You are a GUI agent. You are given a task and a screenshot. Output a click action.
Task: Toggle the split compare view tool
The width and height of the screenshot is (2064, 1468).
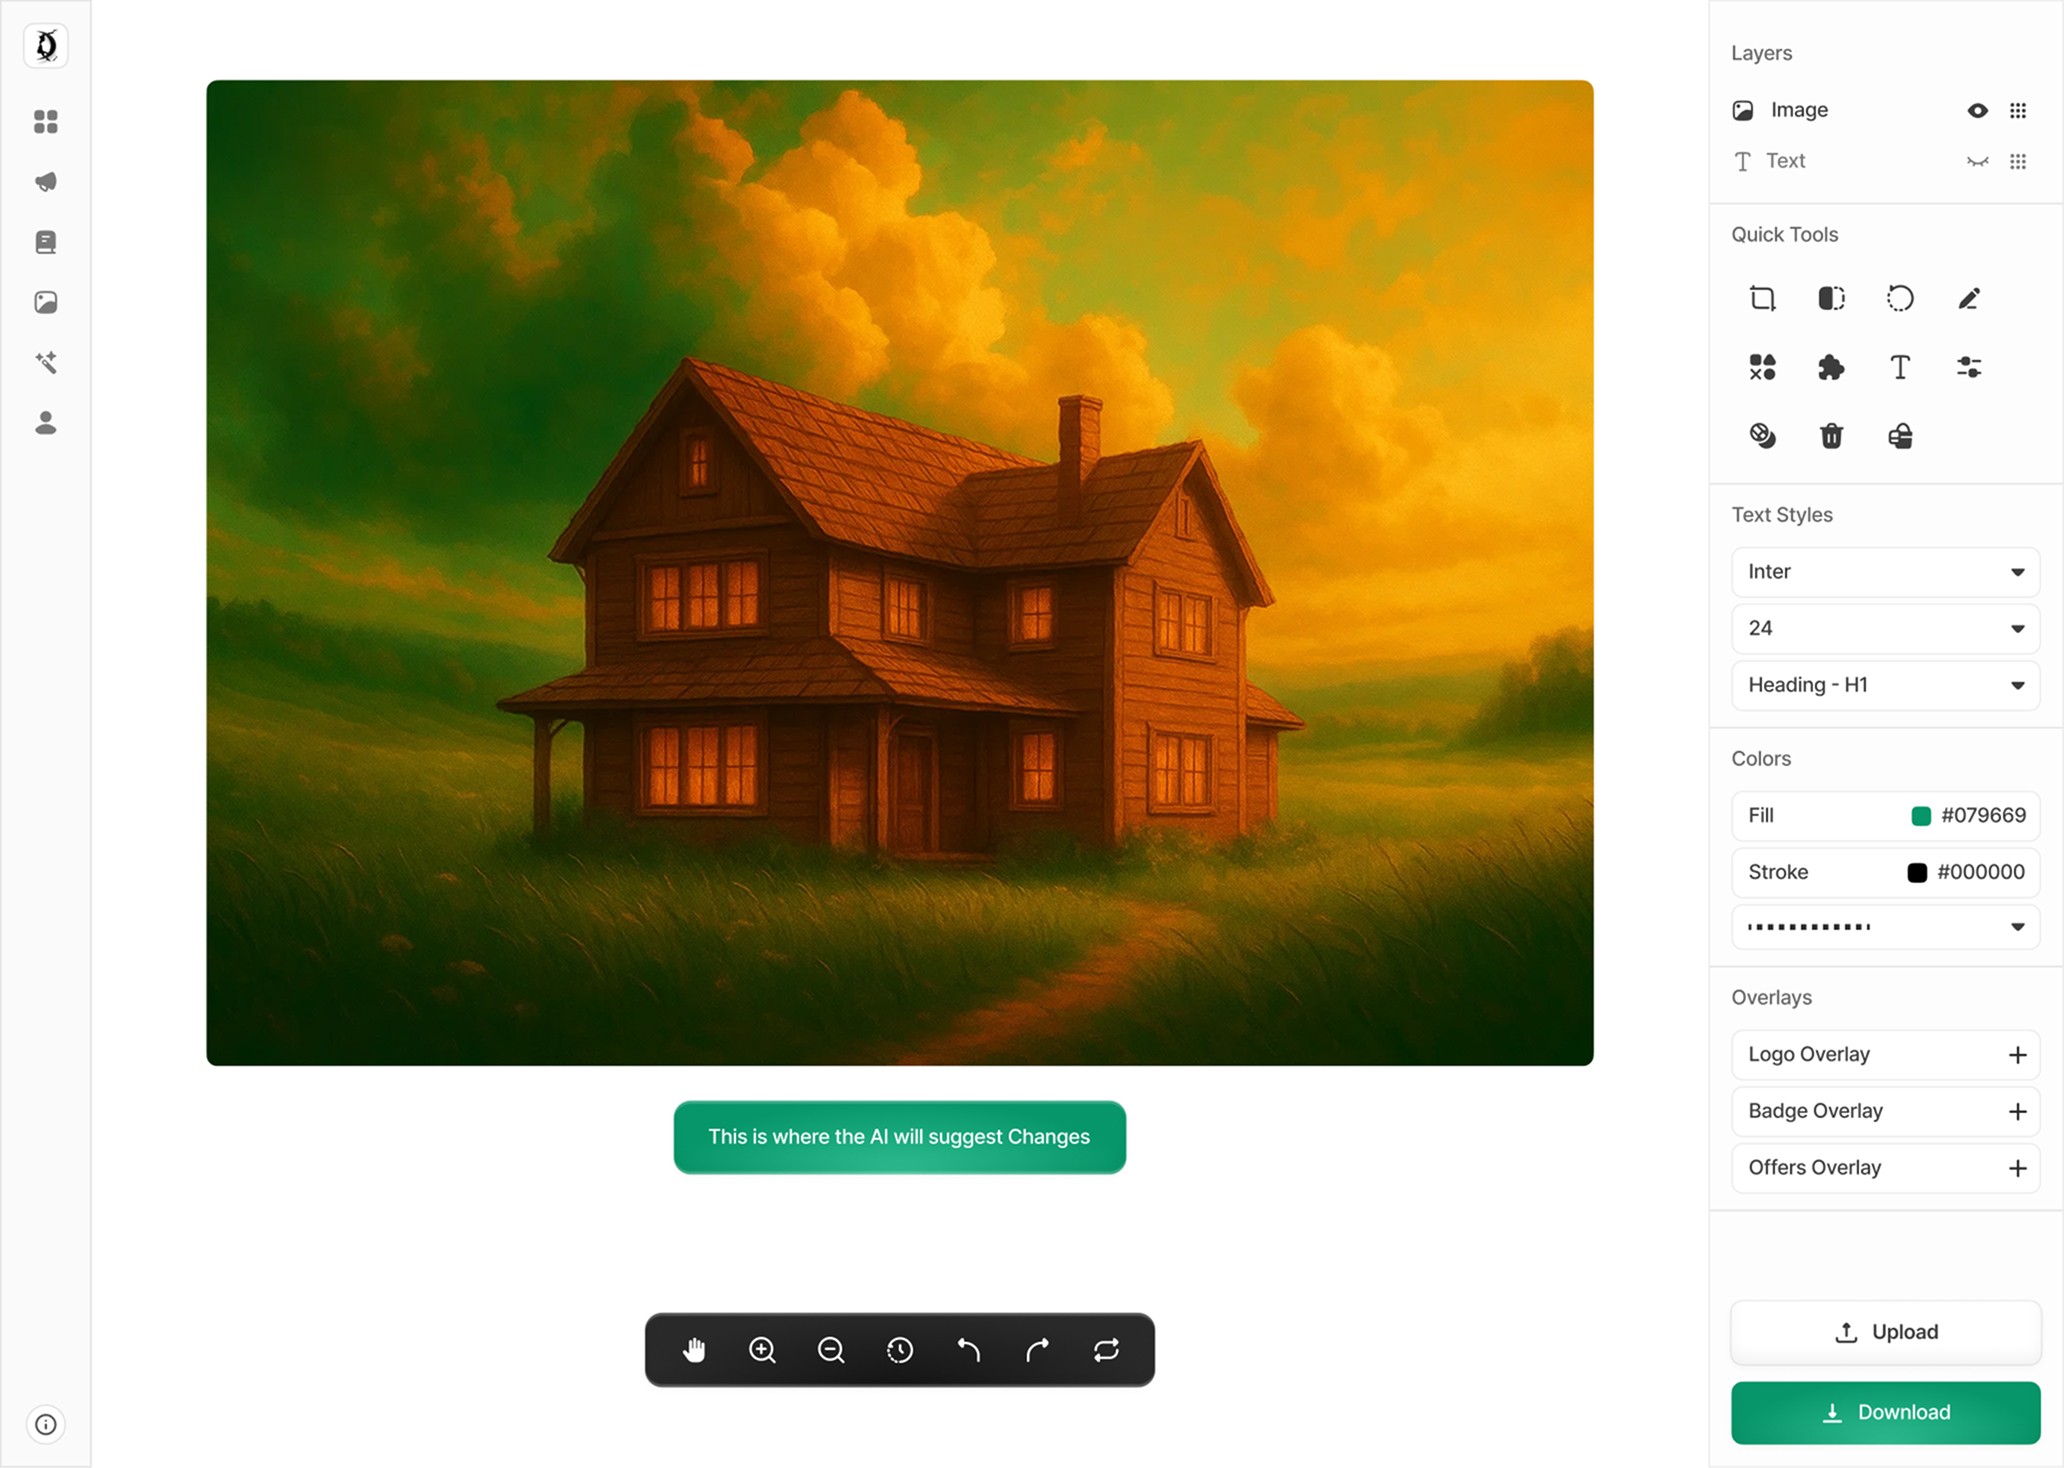point(1830,299)
